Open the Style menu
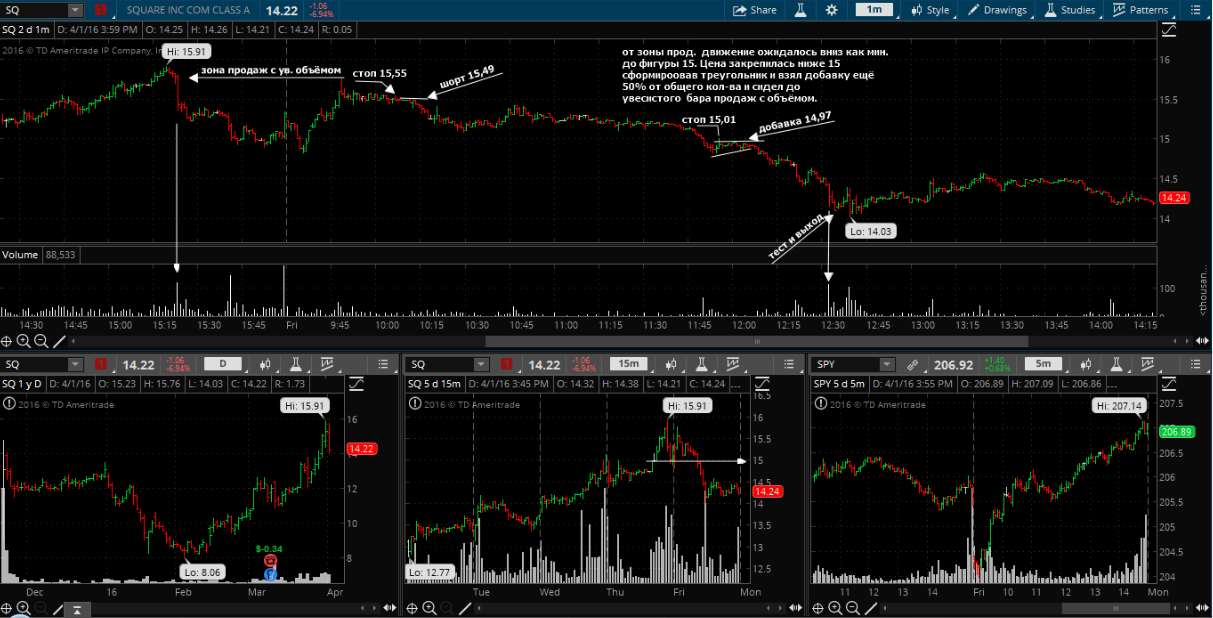1213x618 pixels. click(930, 10)
